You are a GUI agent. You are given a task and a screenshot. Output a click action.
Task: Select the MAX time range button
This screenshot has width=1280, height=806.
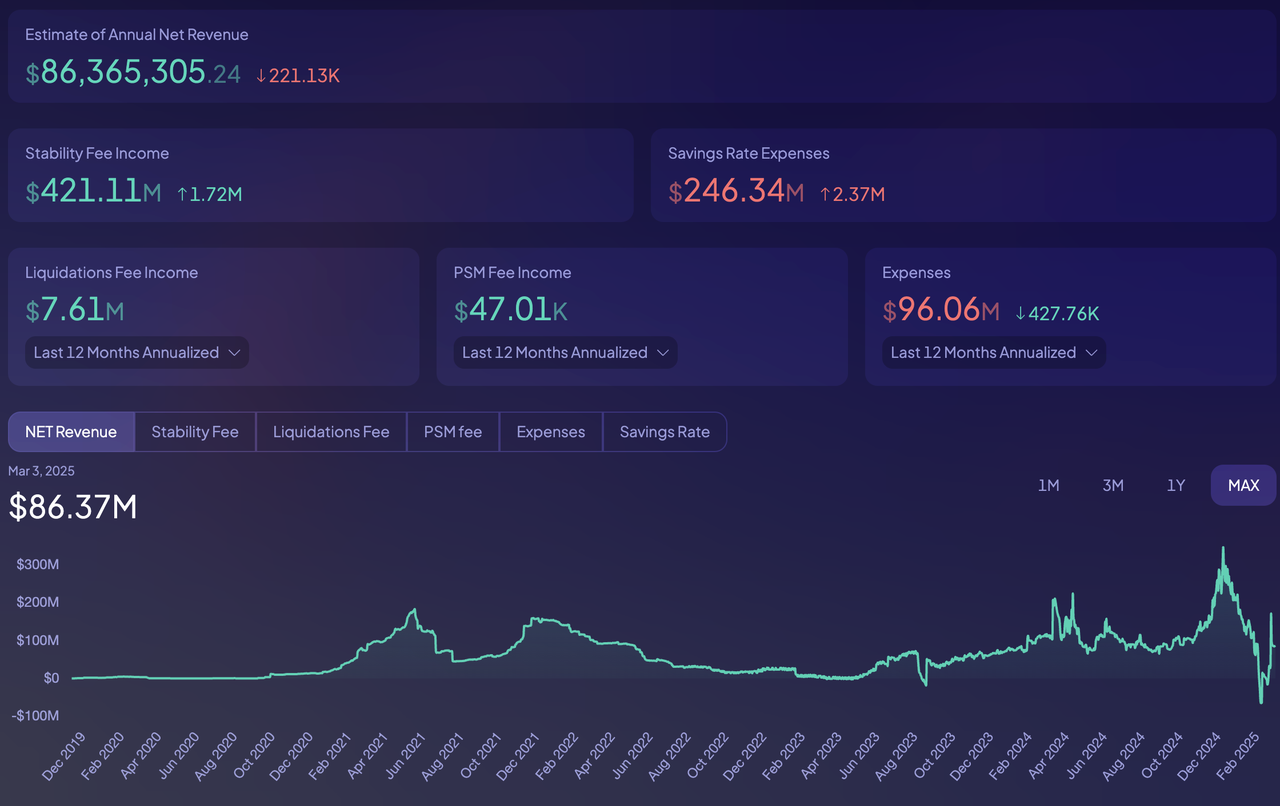pos(1243,485)
